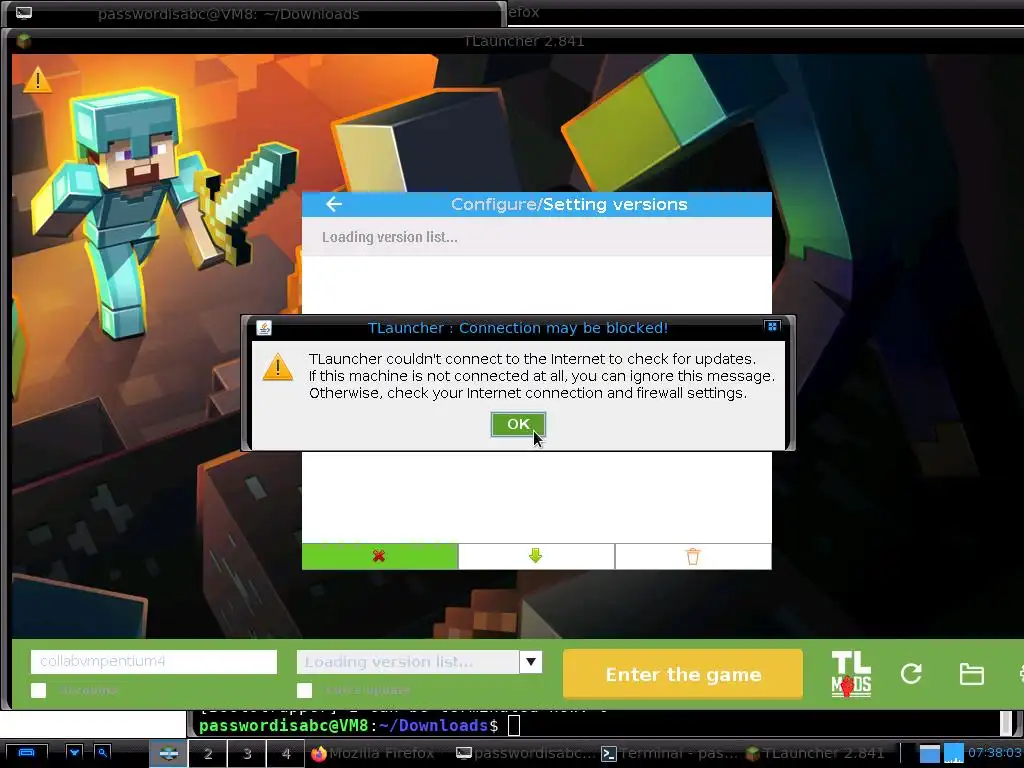
Task: Click the taskbar search magnifier icon
Action: pyautogui.click(x=102, y=753)
